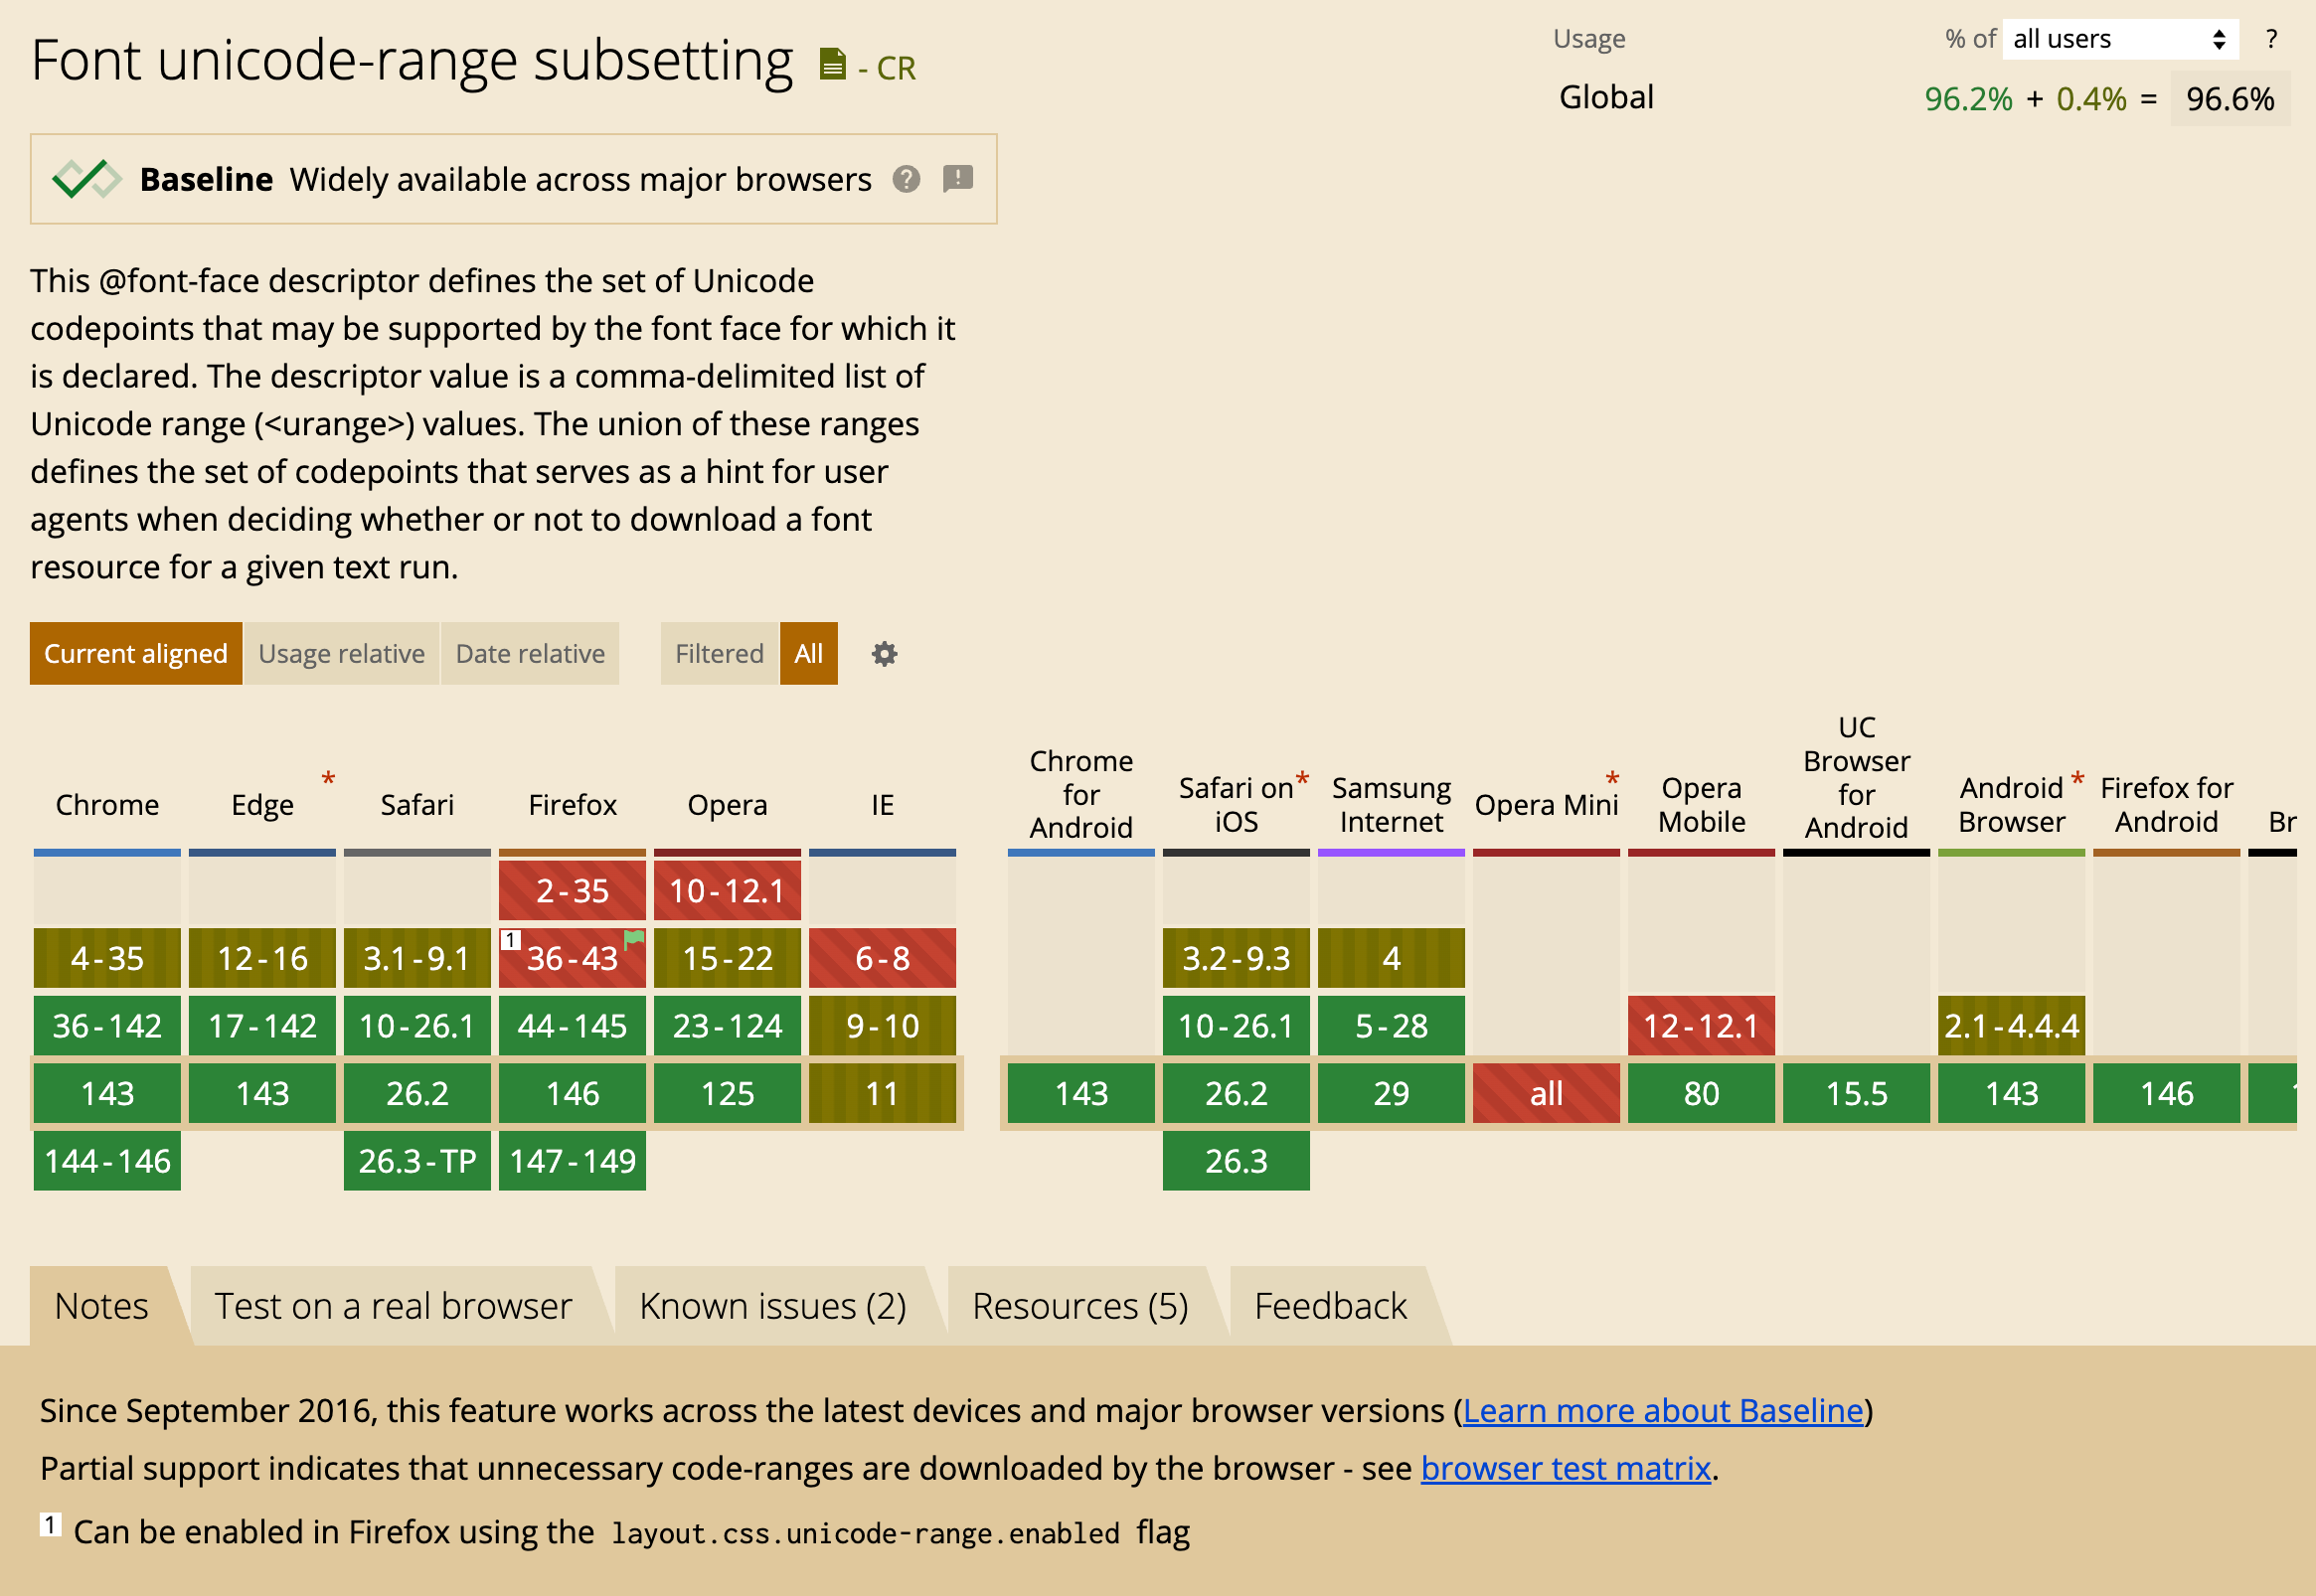Expand the Opera Mini 'all' cell
The image size is (2316, 1596).
[1546, 1093]
